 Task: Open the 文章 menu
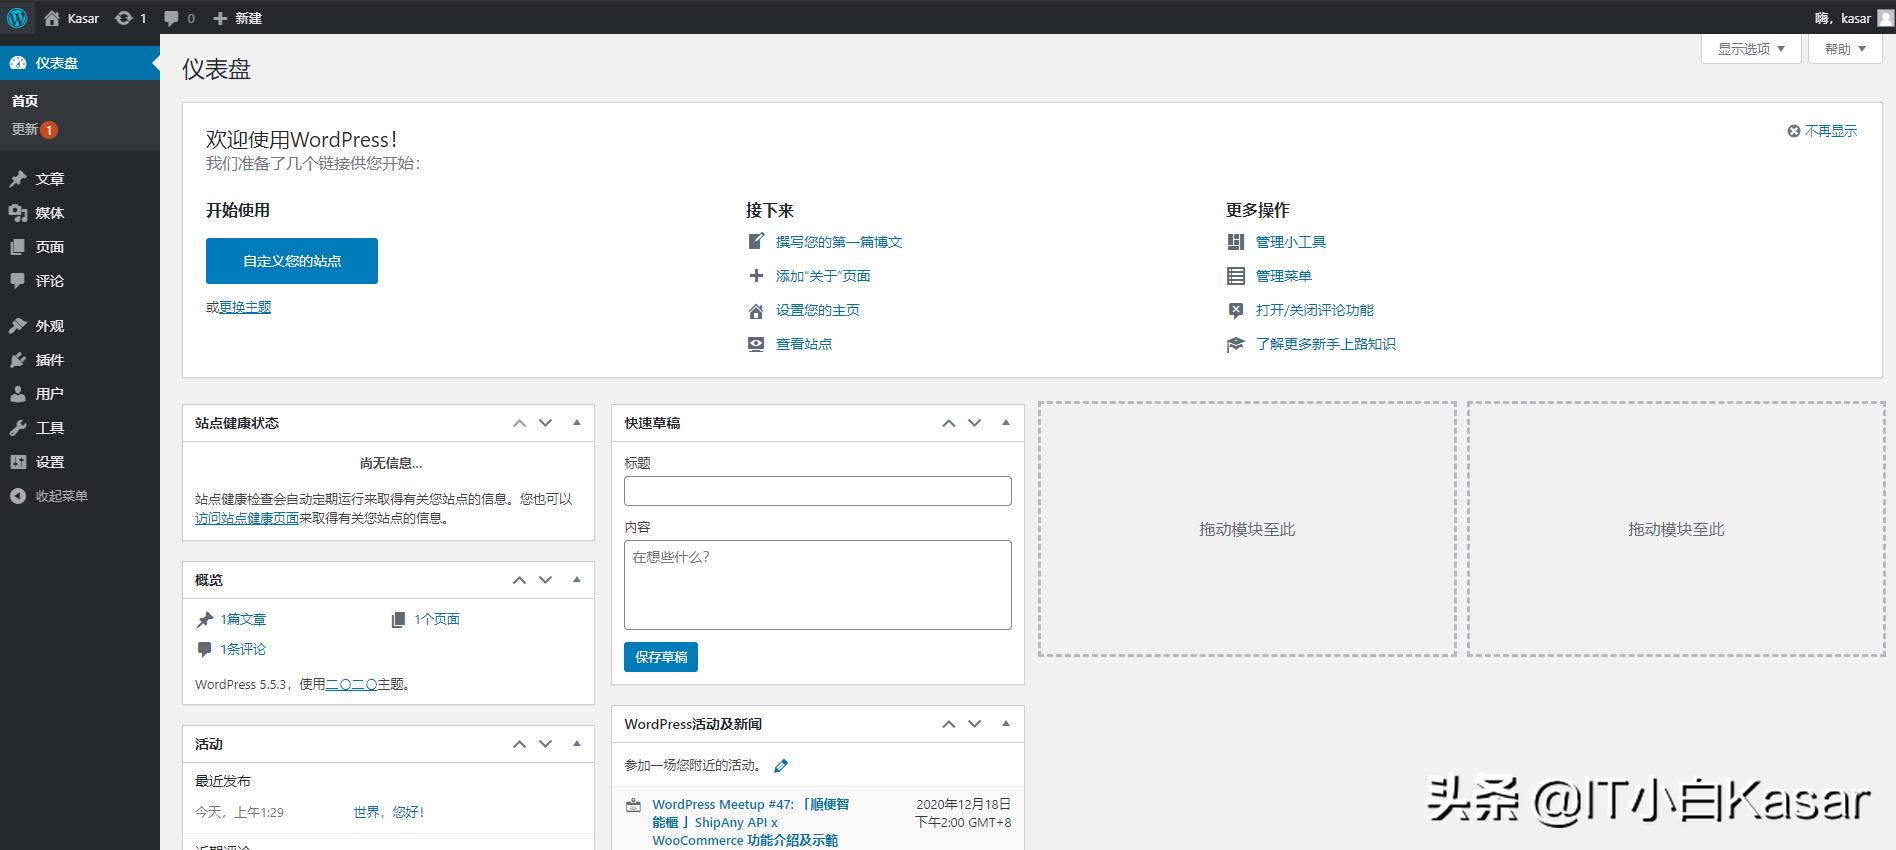point(80,179)
